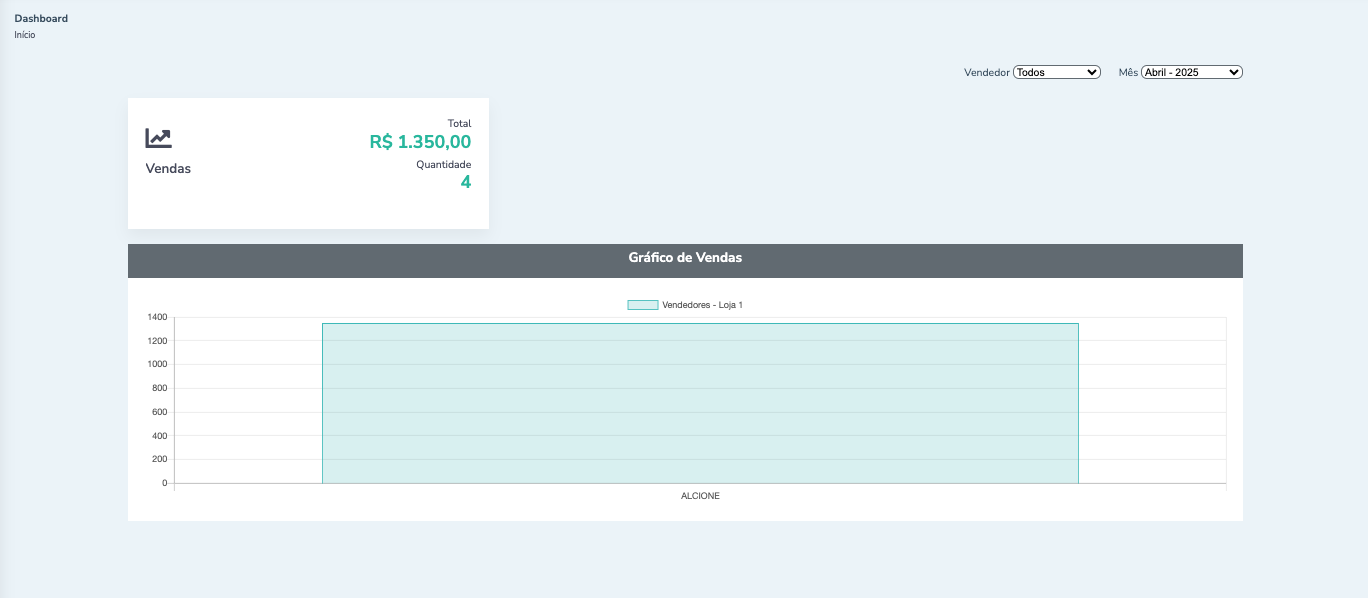The image size is (1368, 598).
Task: Select the Gráfico de Vendas header
Action: point(685,258)
